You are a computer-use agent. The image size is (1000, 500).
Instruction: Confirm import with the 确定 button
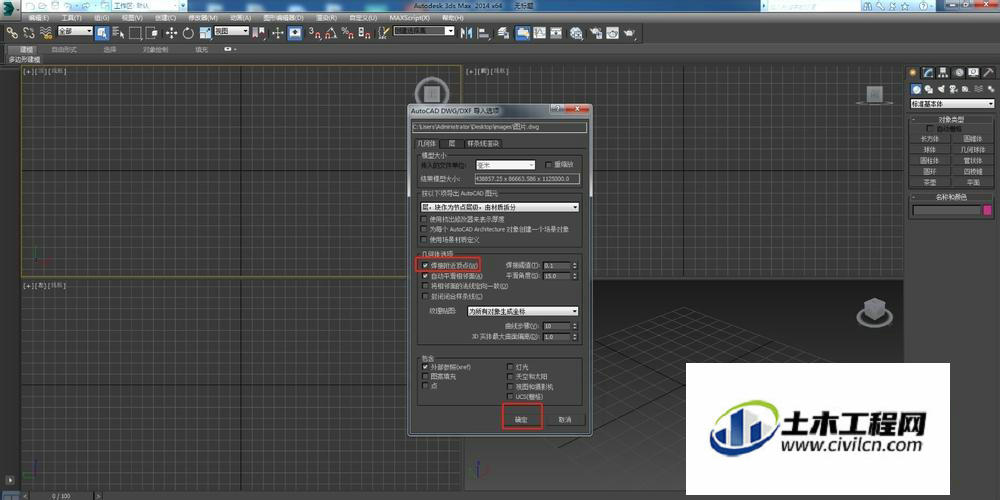click(x=522, y=420)
